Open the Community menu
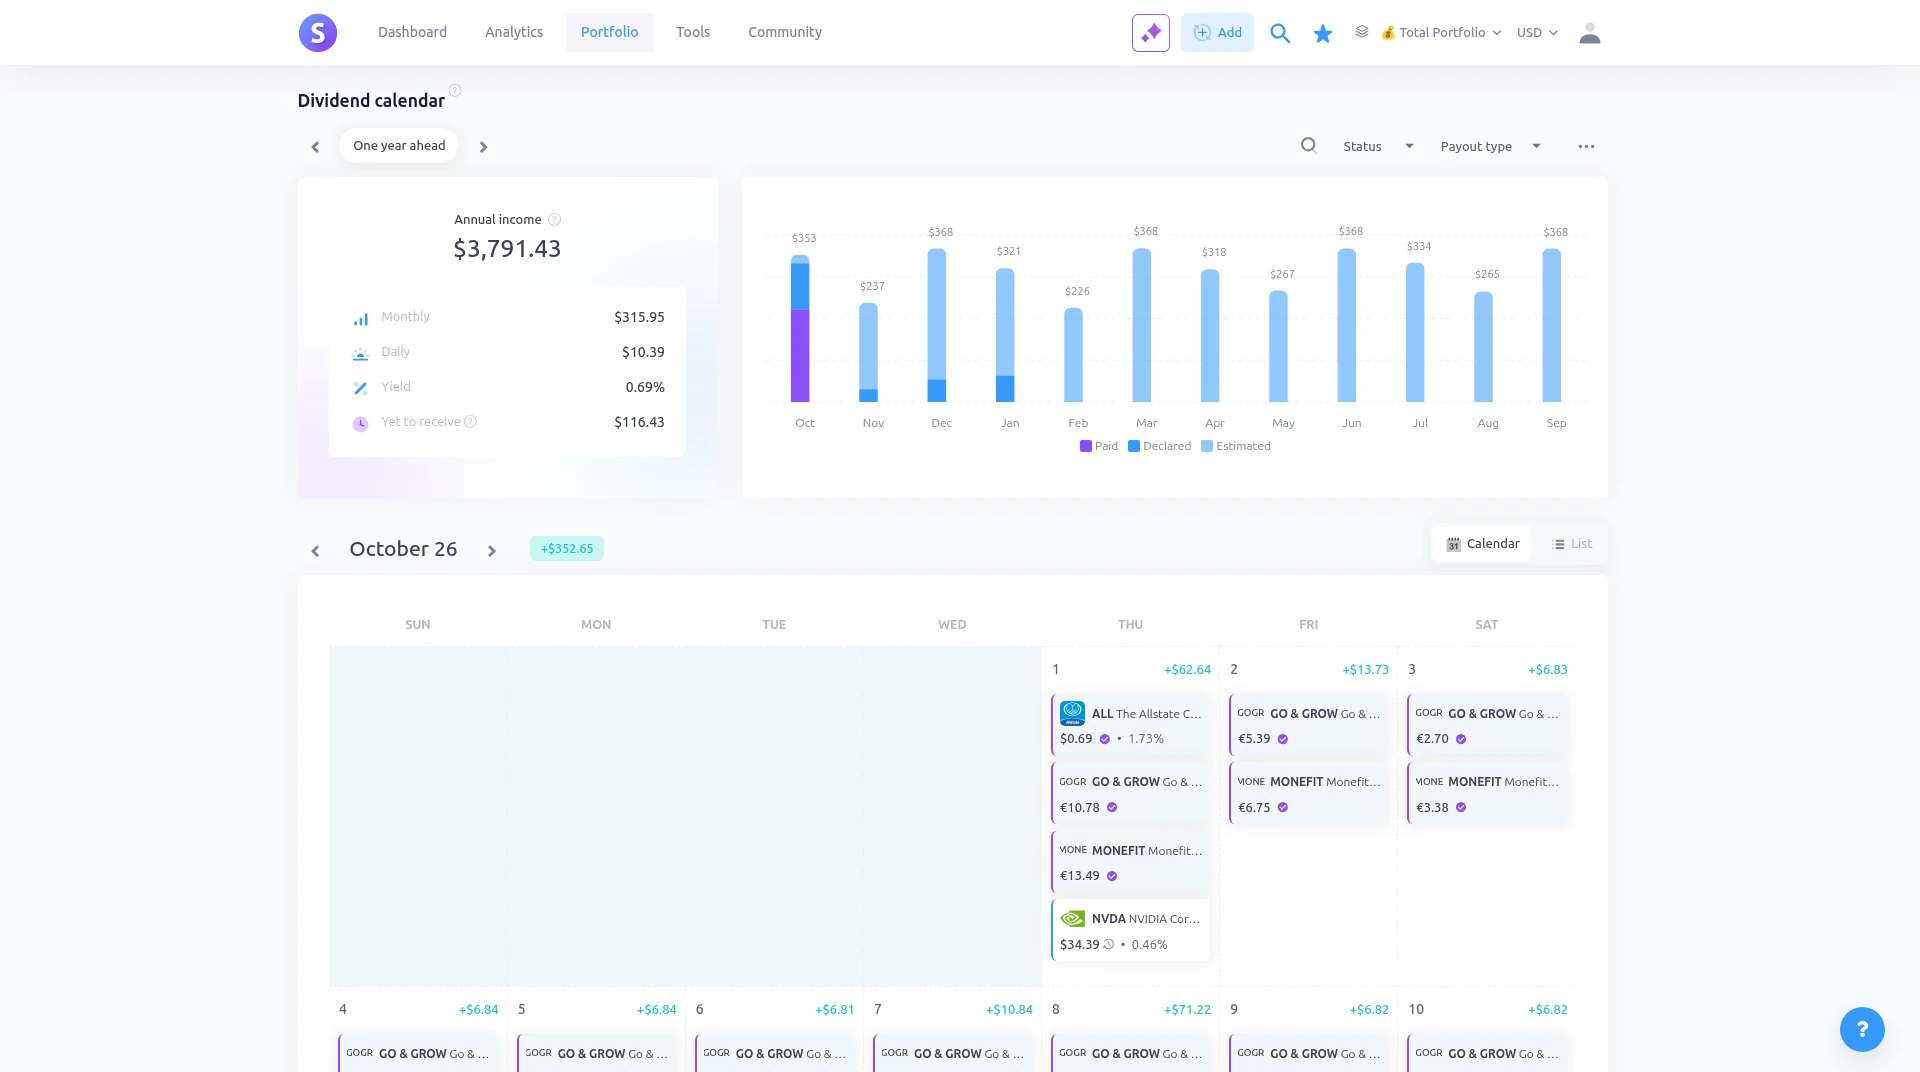The image size is (1920, 1072). coord(785,33)
